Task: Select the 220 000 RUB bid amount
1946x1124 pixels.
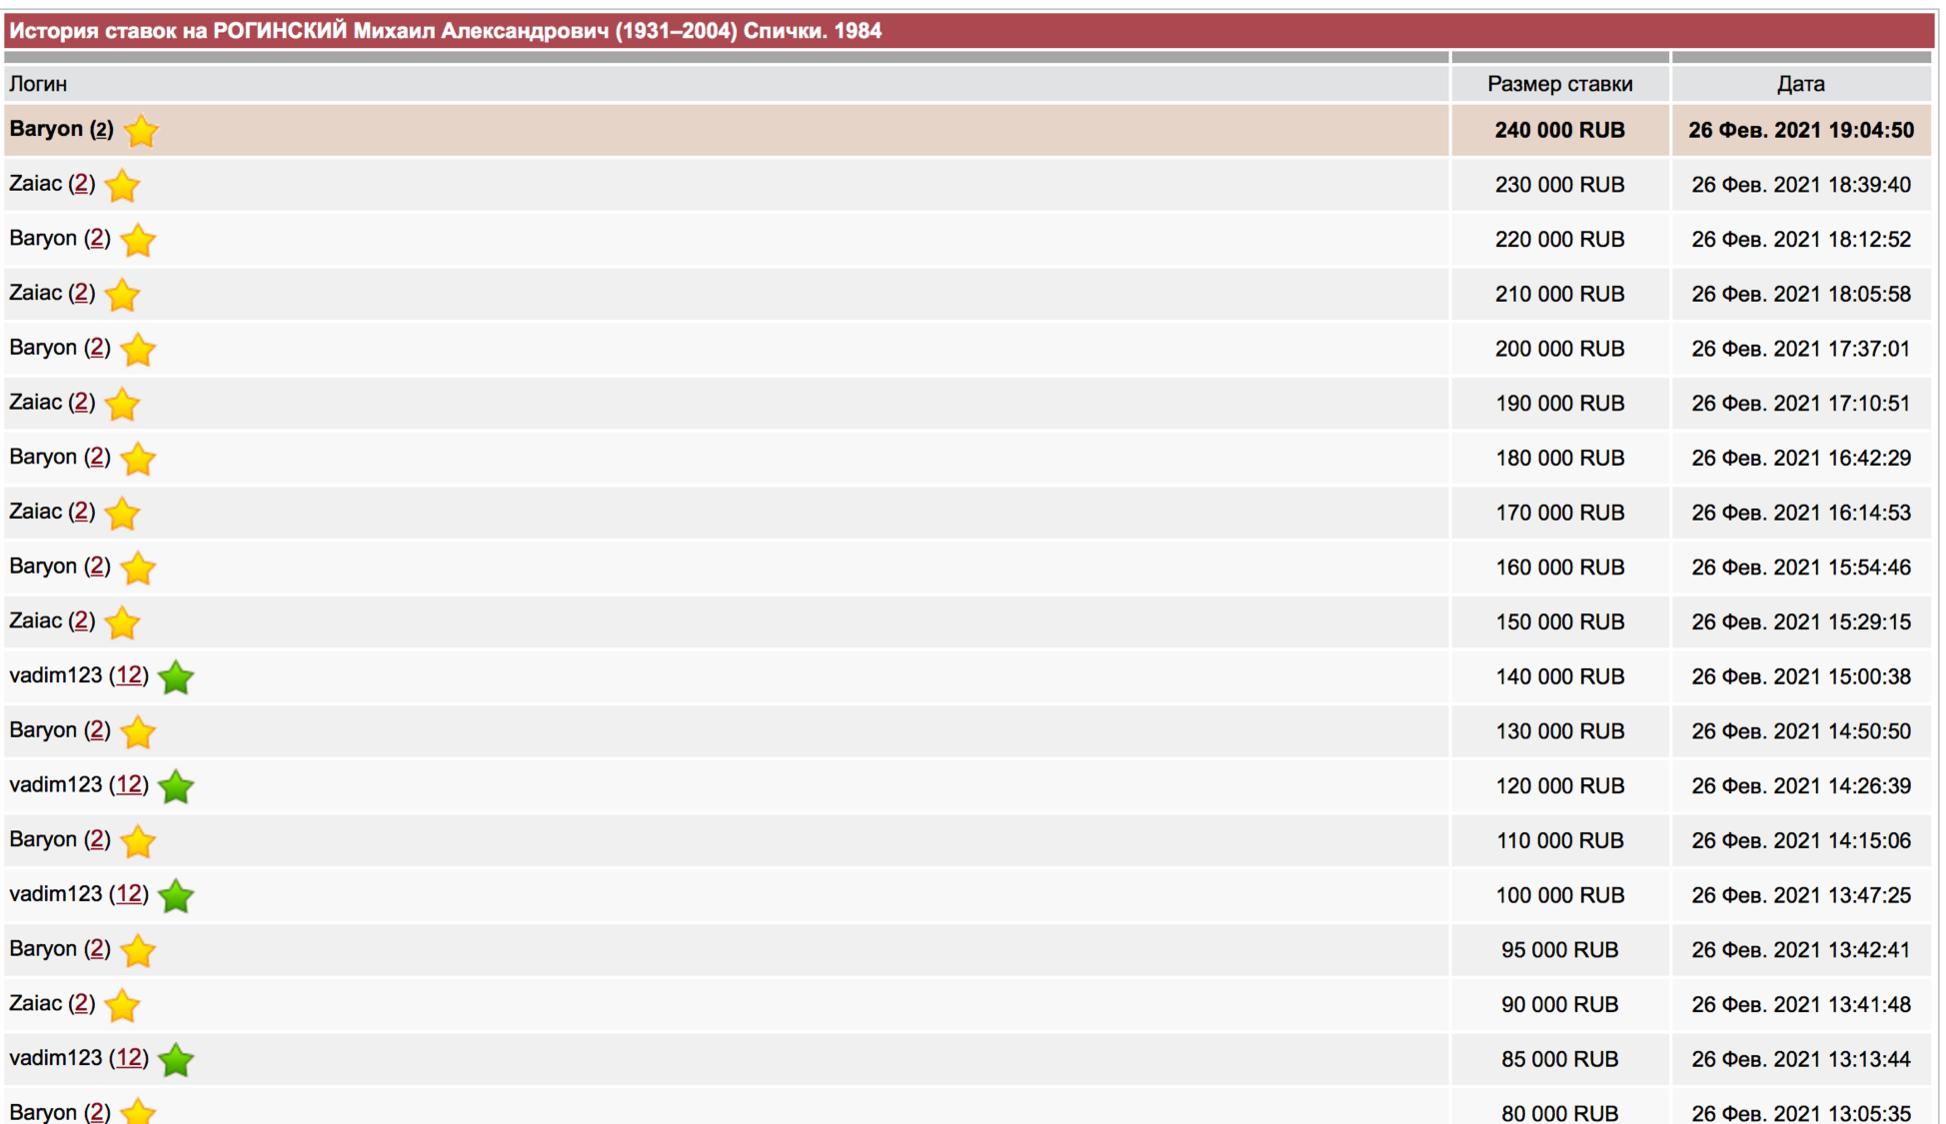Action: (x=1559, y=239)
